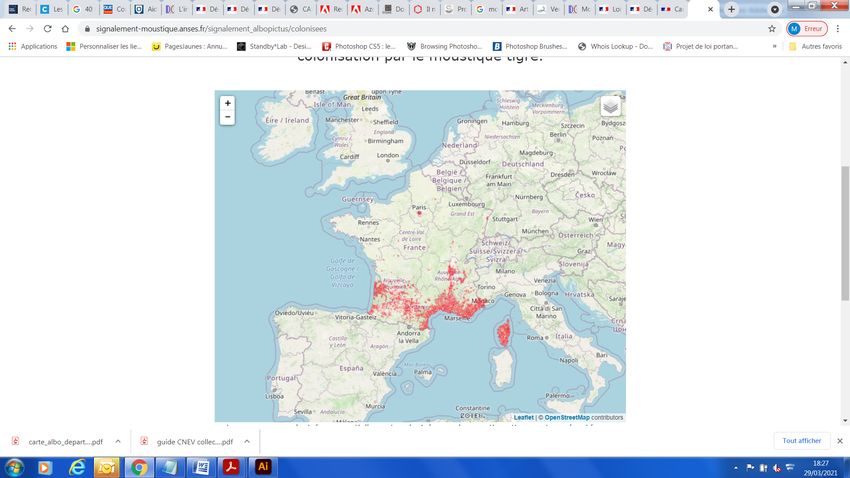Show hidden bookmarks with the chevron
Screen dimensions: 850x478
pyautogui.click(x=778, y=46)
